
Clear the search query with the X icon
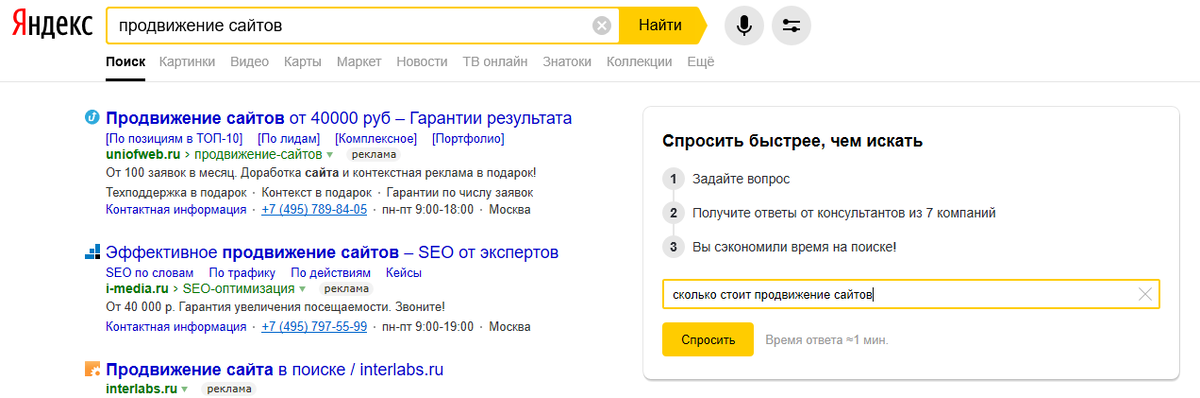(x=601, y=26)
